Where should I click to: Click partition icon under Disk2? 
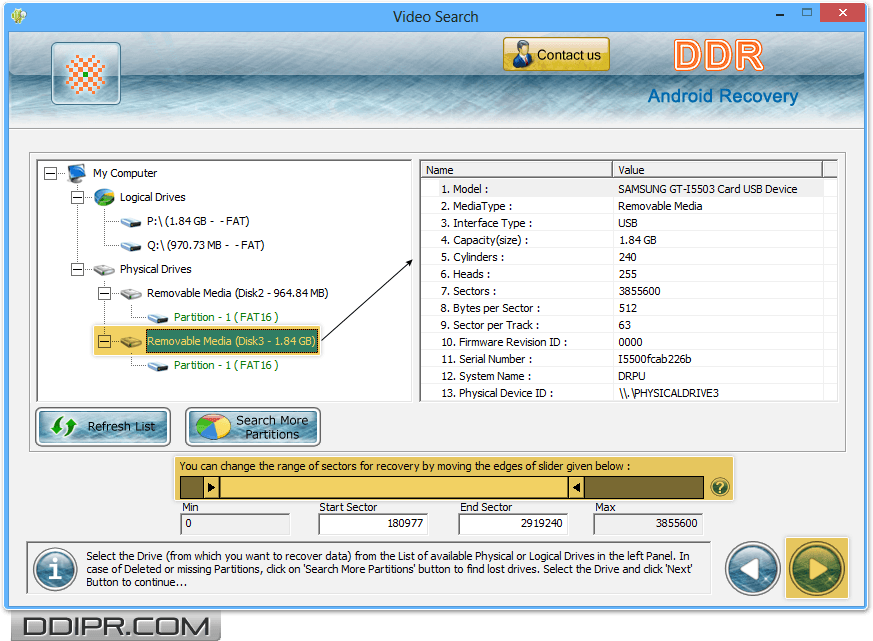pyautogui.click(x=158, y=319)
